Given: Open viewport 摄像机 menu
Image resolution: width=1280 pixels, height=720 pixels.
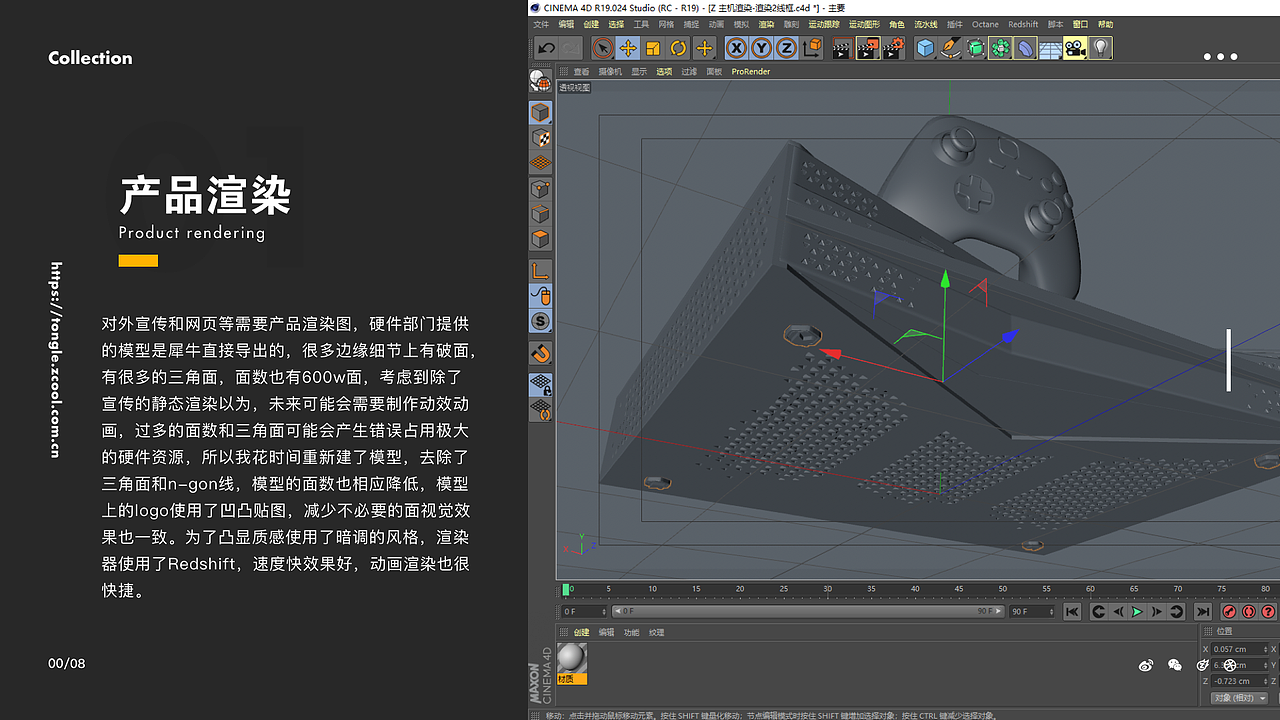Looking at the screenshot, I should tap(610, 72).
